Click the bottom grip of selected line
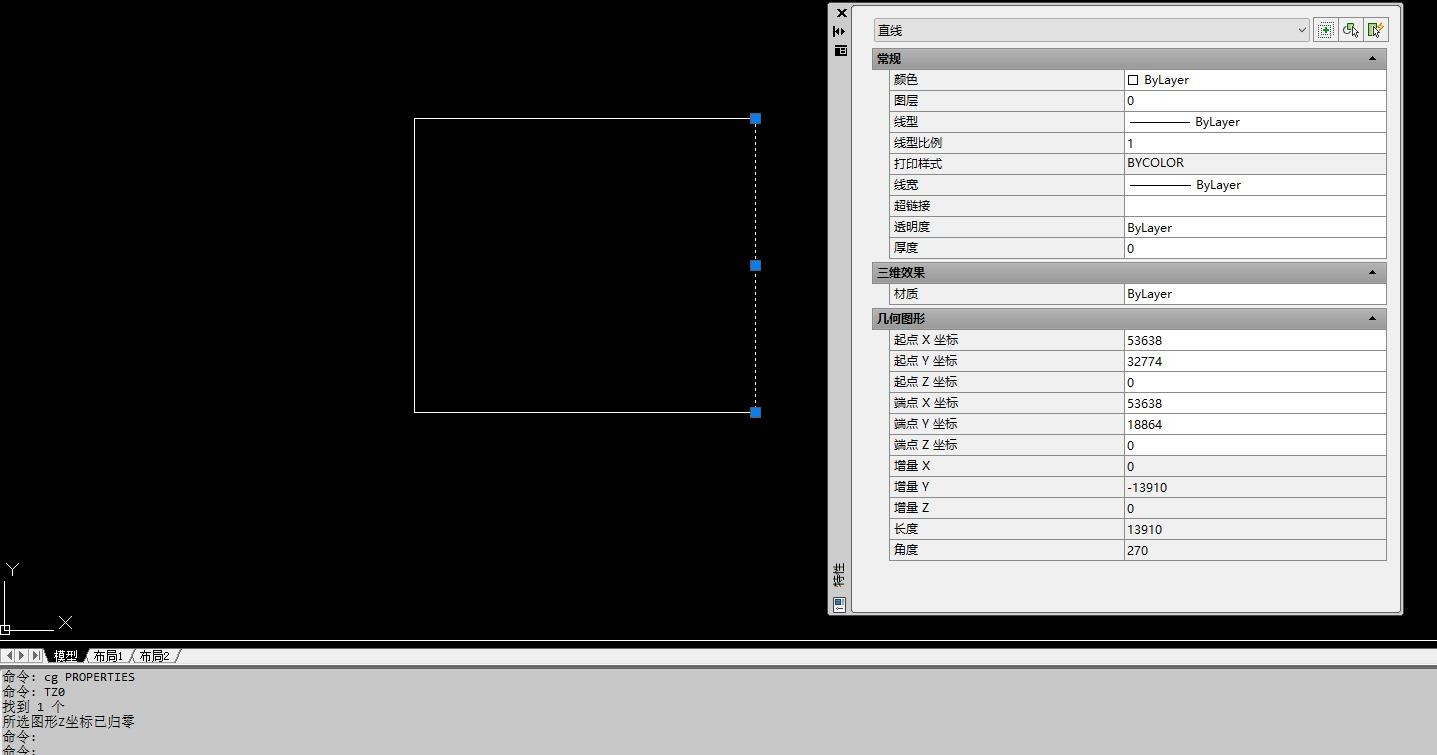This screenshot has width=1437, height=755. [x=755, y=412]
